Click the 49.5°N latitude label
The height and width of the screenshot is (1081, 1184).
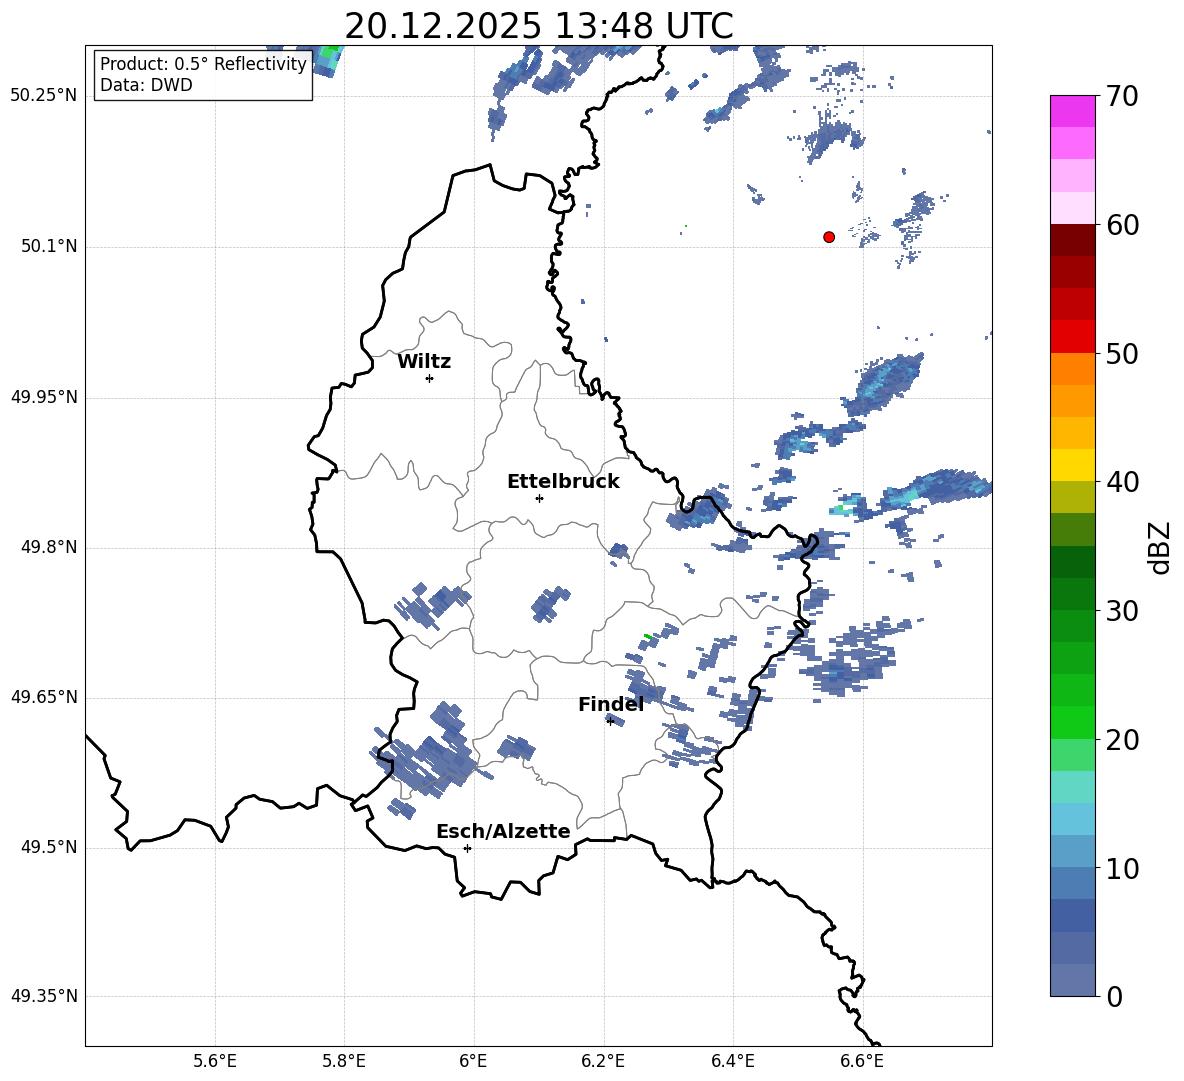tap(48, 848)
